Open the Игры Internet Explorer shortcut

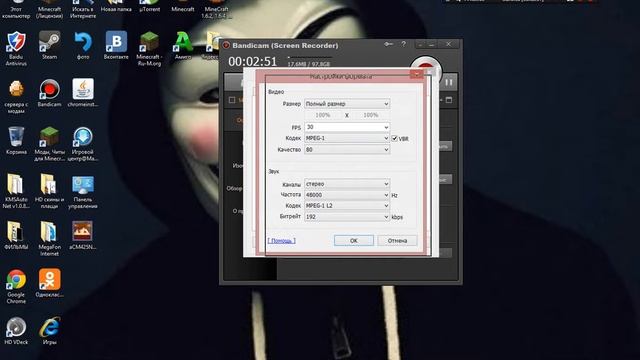click(49, 331)
